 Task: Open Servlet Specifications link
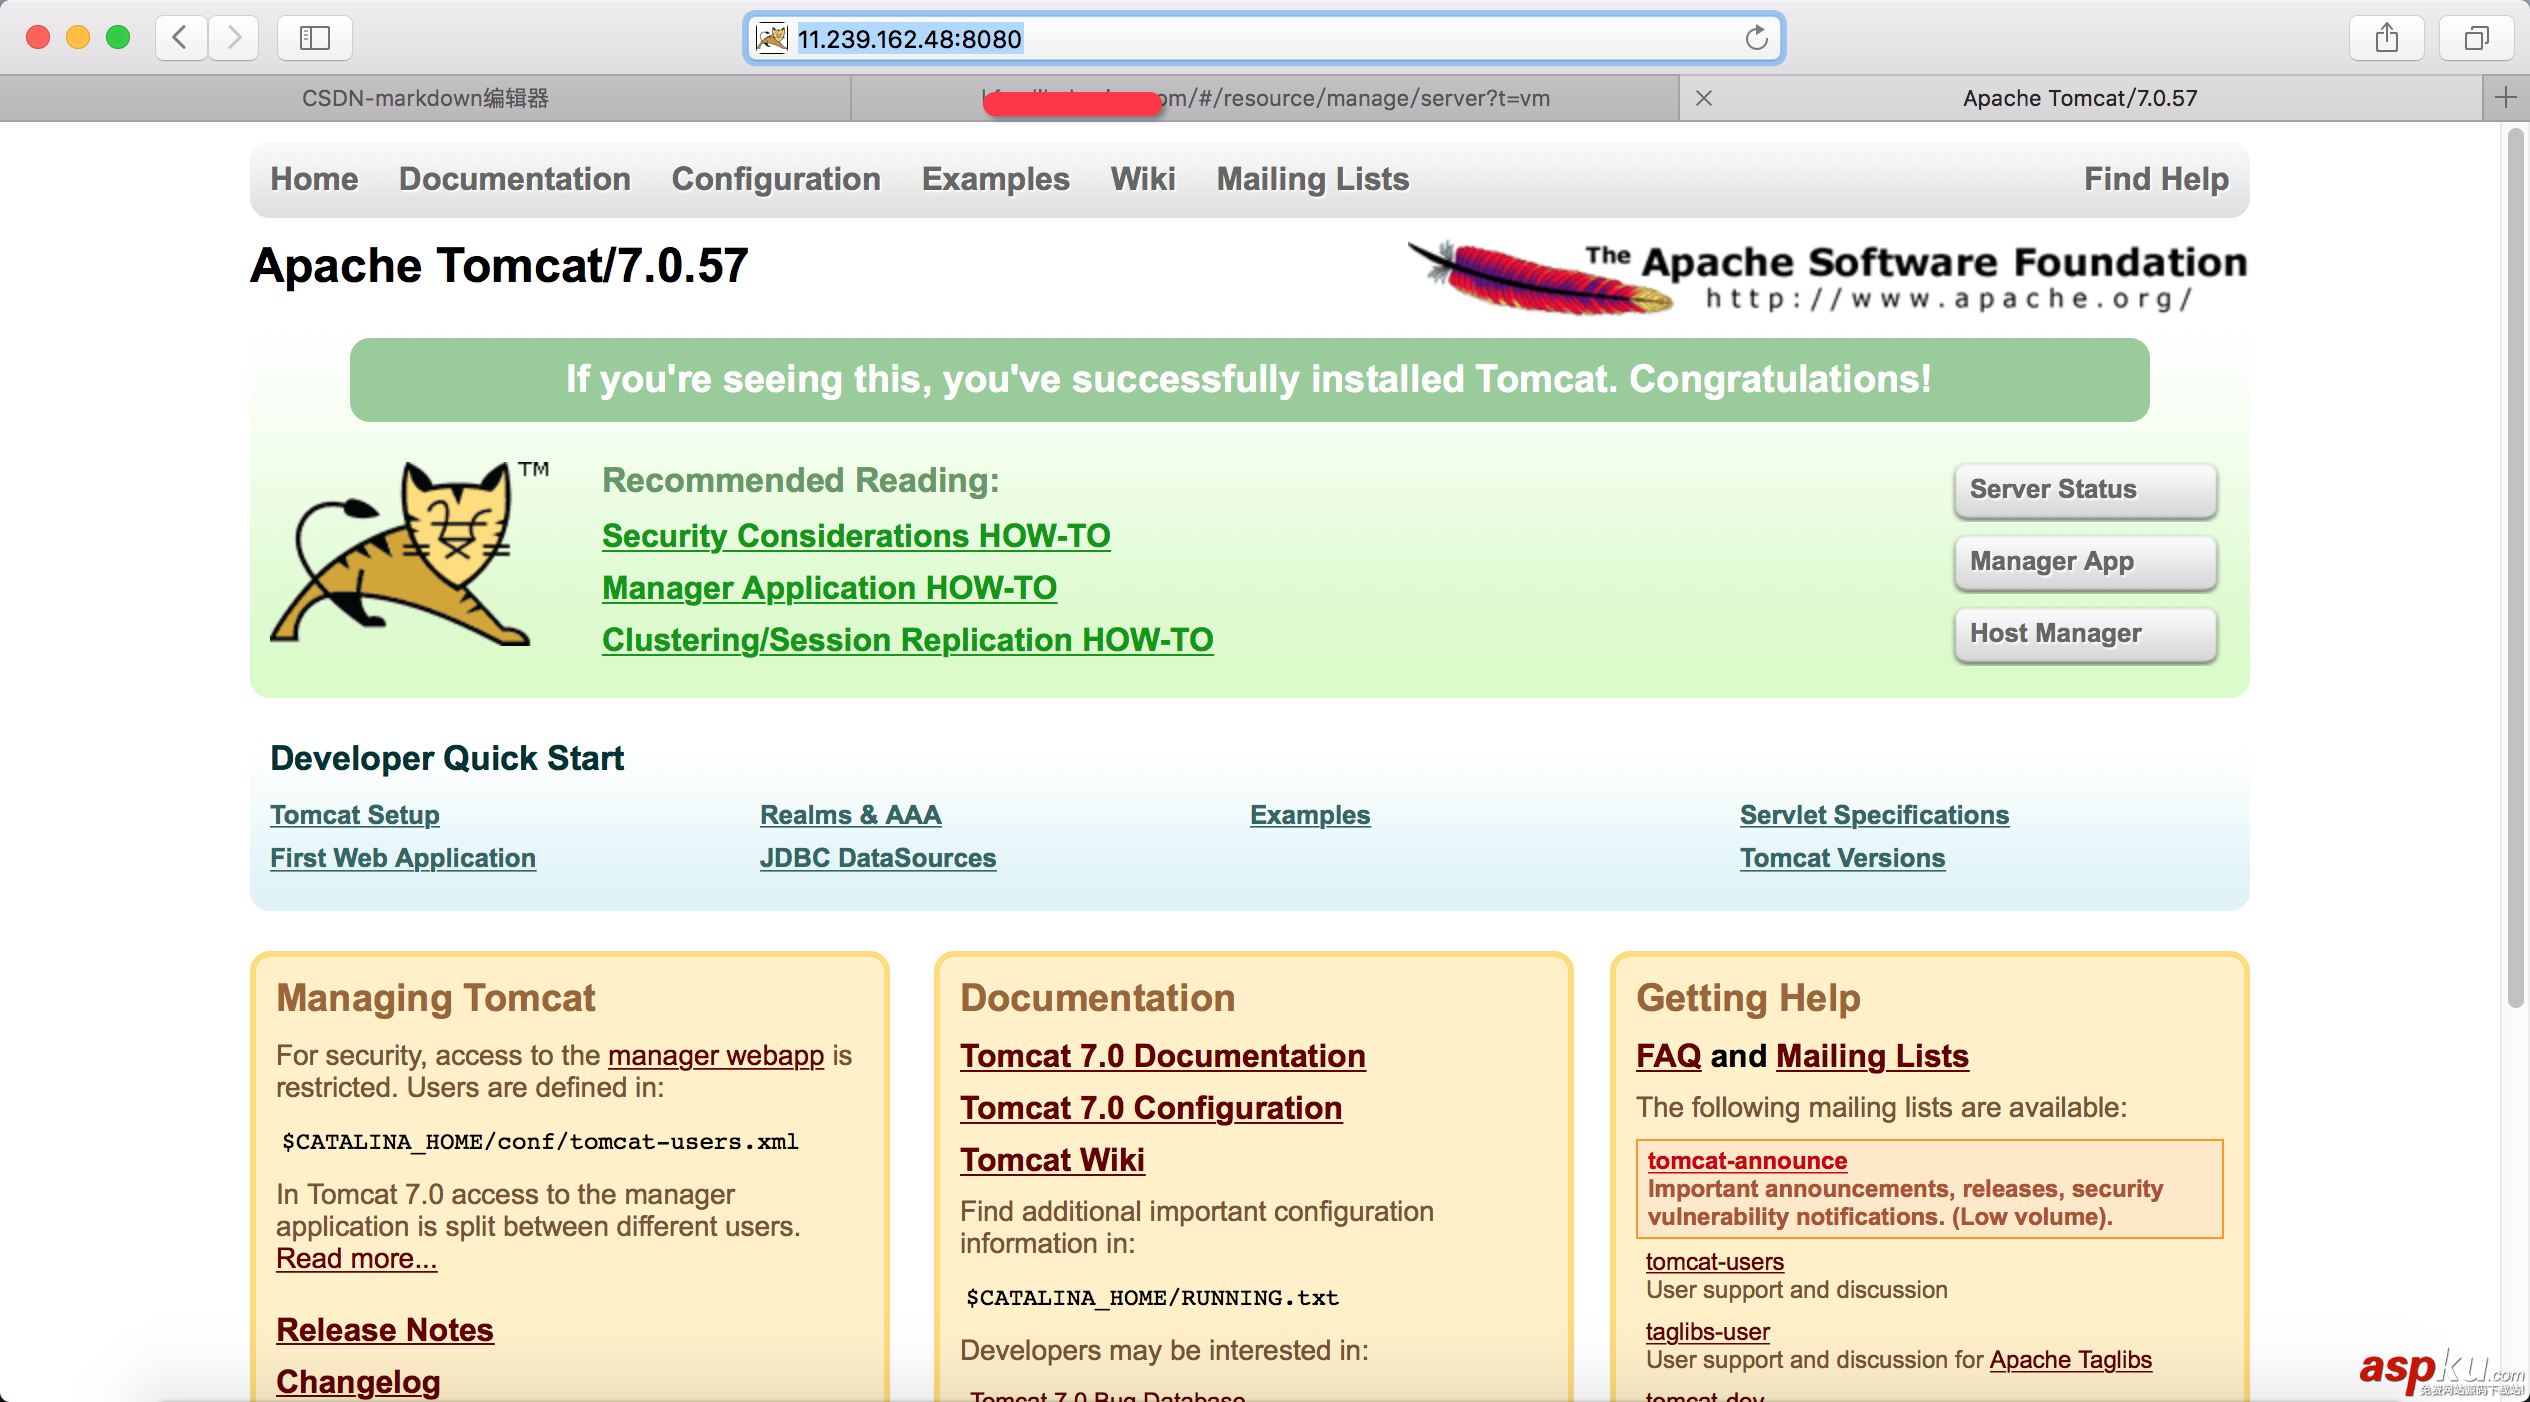(1874, 815)
